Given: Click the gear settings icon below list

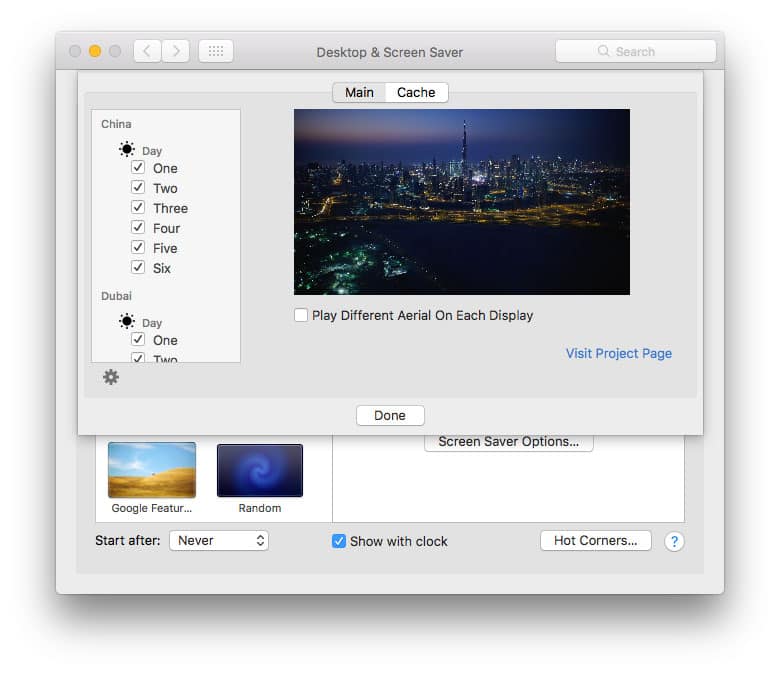Looking at the screenshot, I should coord(111,377).
